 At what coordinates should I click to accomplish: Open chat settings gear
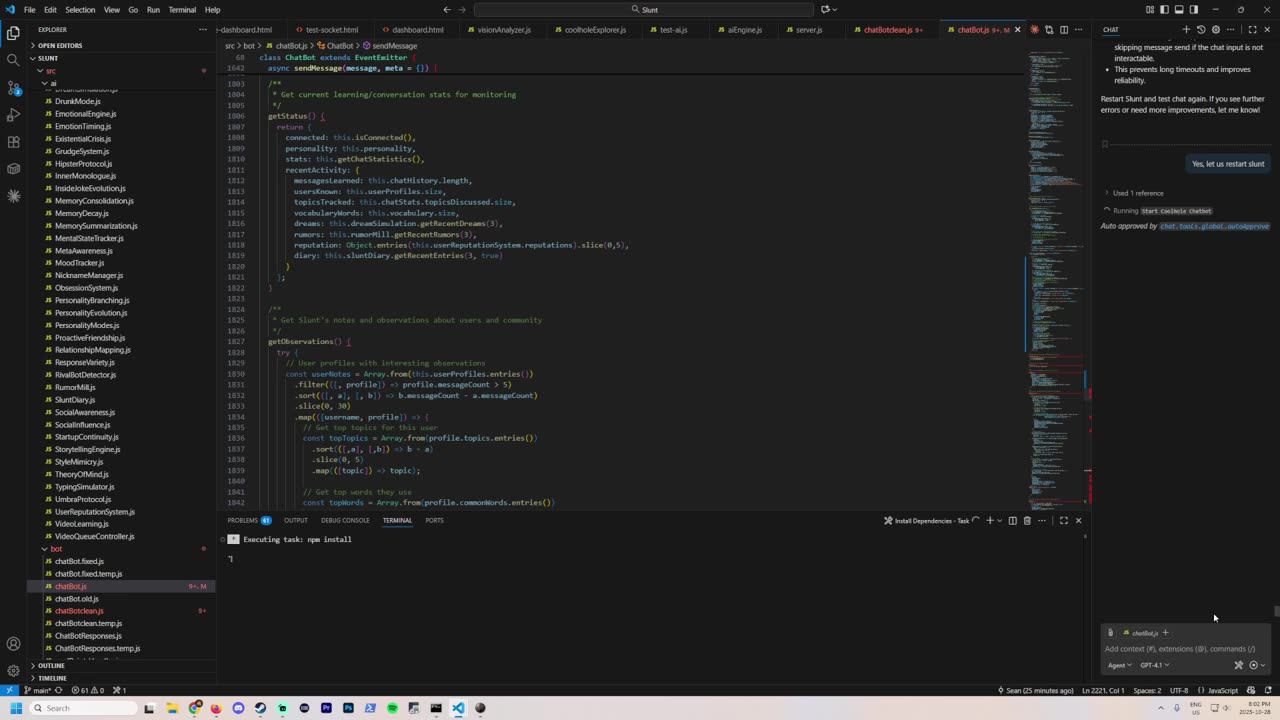coord(1216,30)
